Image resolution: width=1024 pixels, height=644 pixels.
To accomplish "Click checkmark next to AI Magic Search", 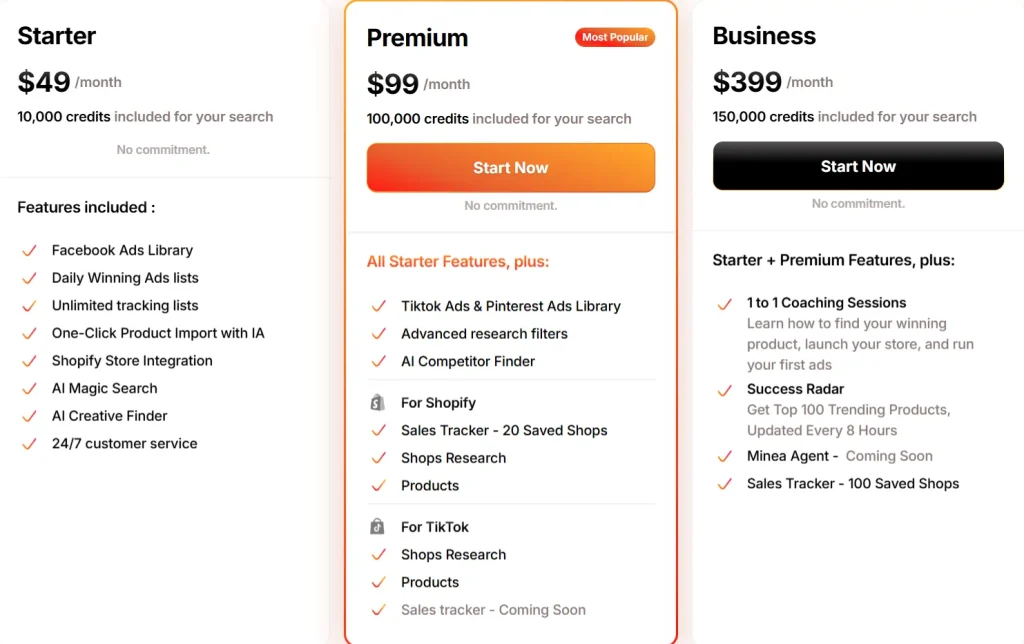I will pos(29,389).
